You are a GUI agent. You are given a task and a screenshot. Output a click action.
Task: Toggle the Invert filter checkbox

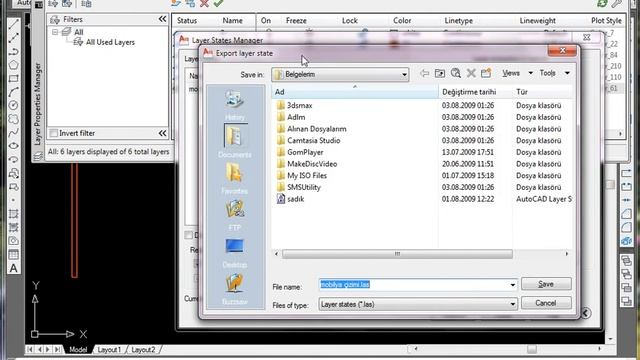coord(53,133)
